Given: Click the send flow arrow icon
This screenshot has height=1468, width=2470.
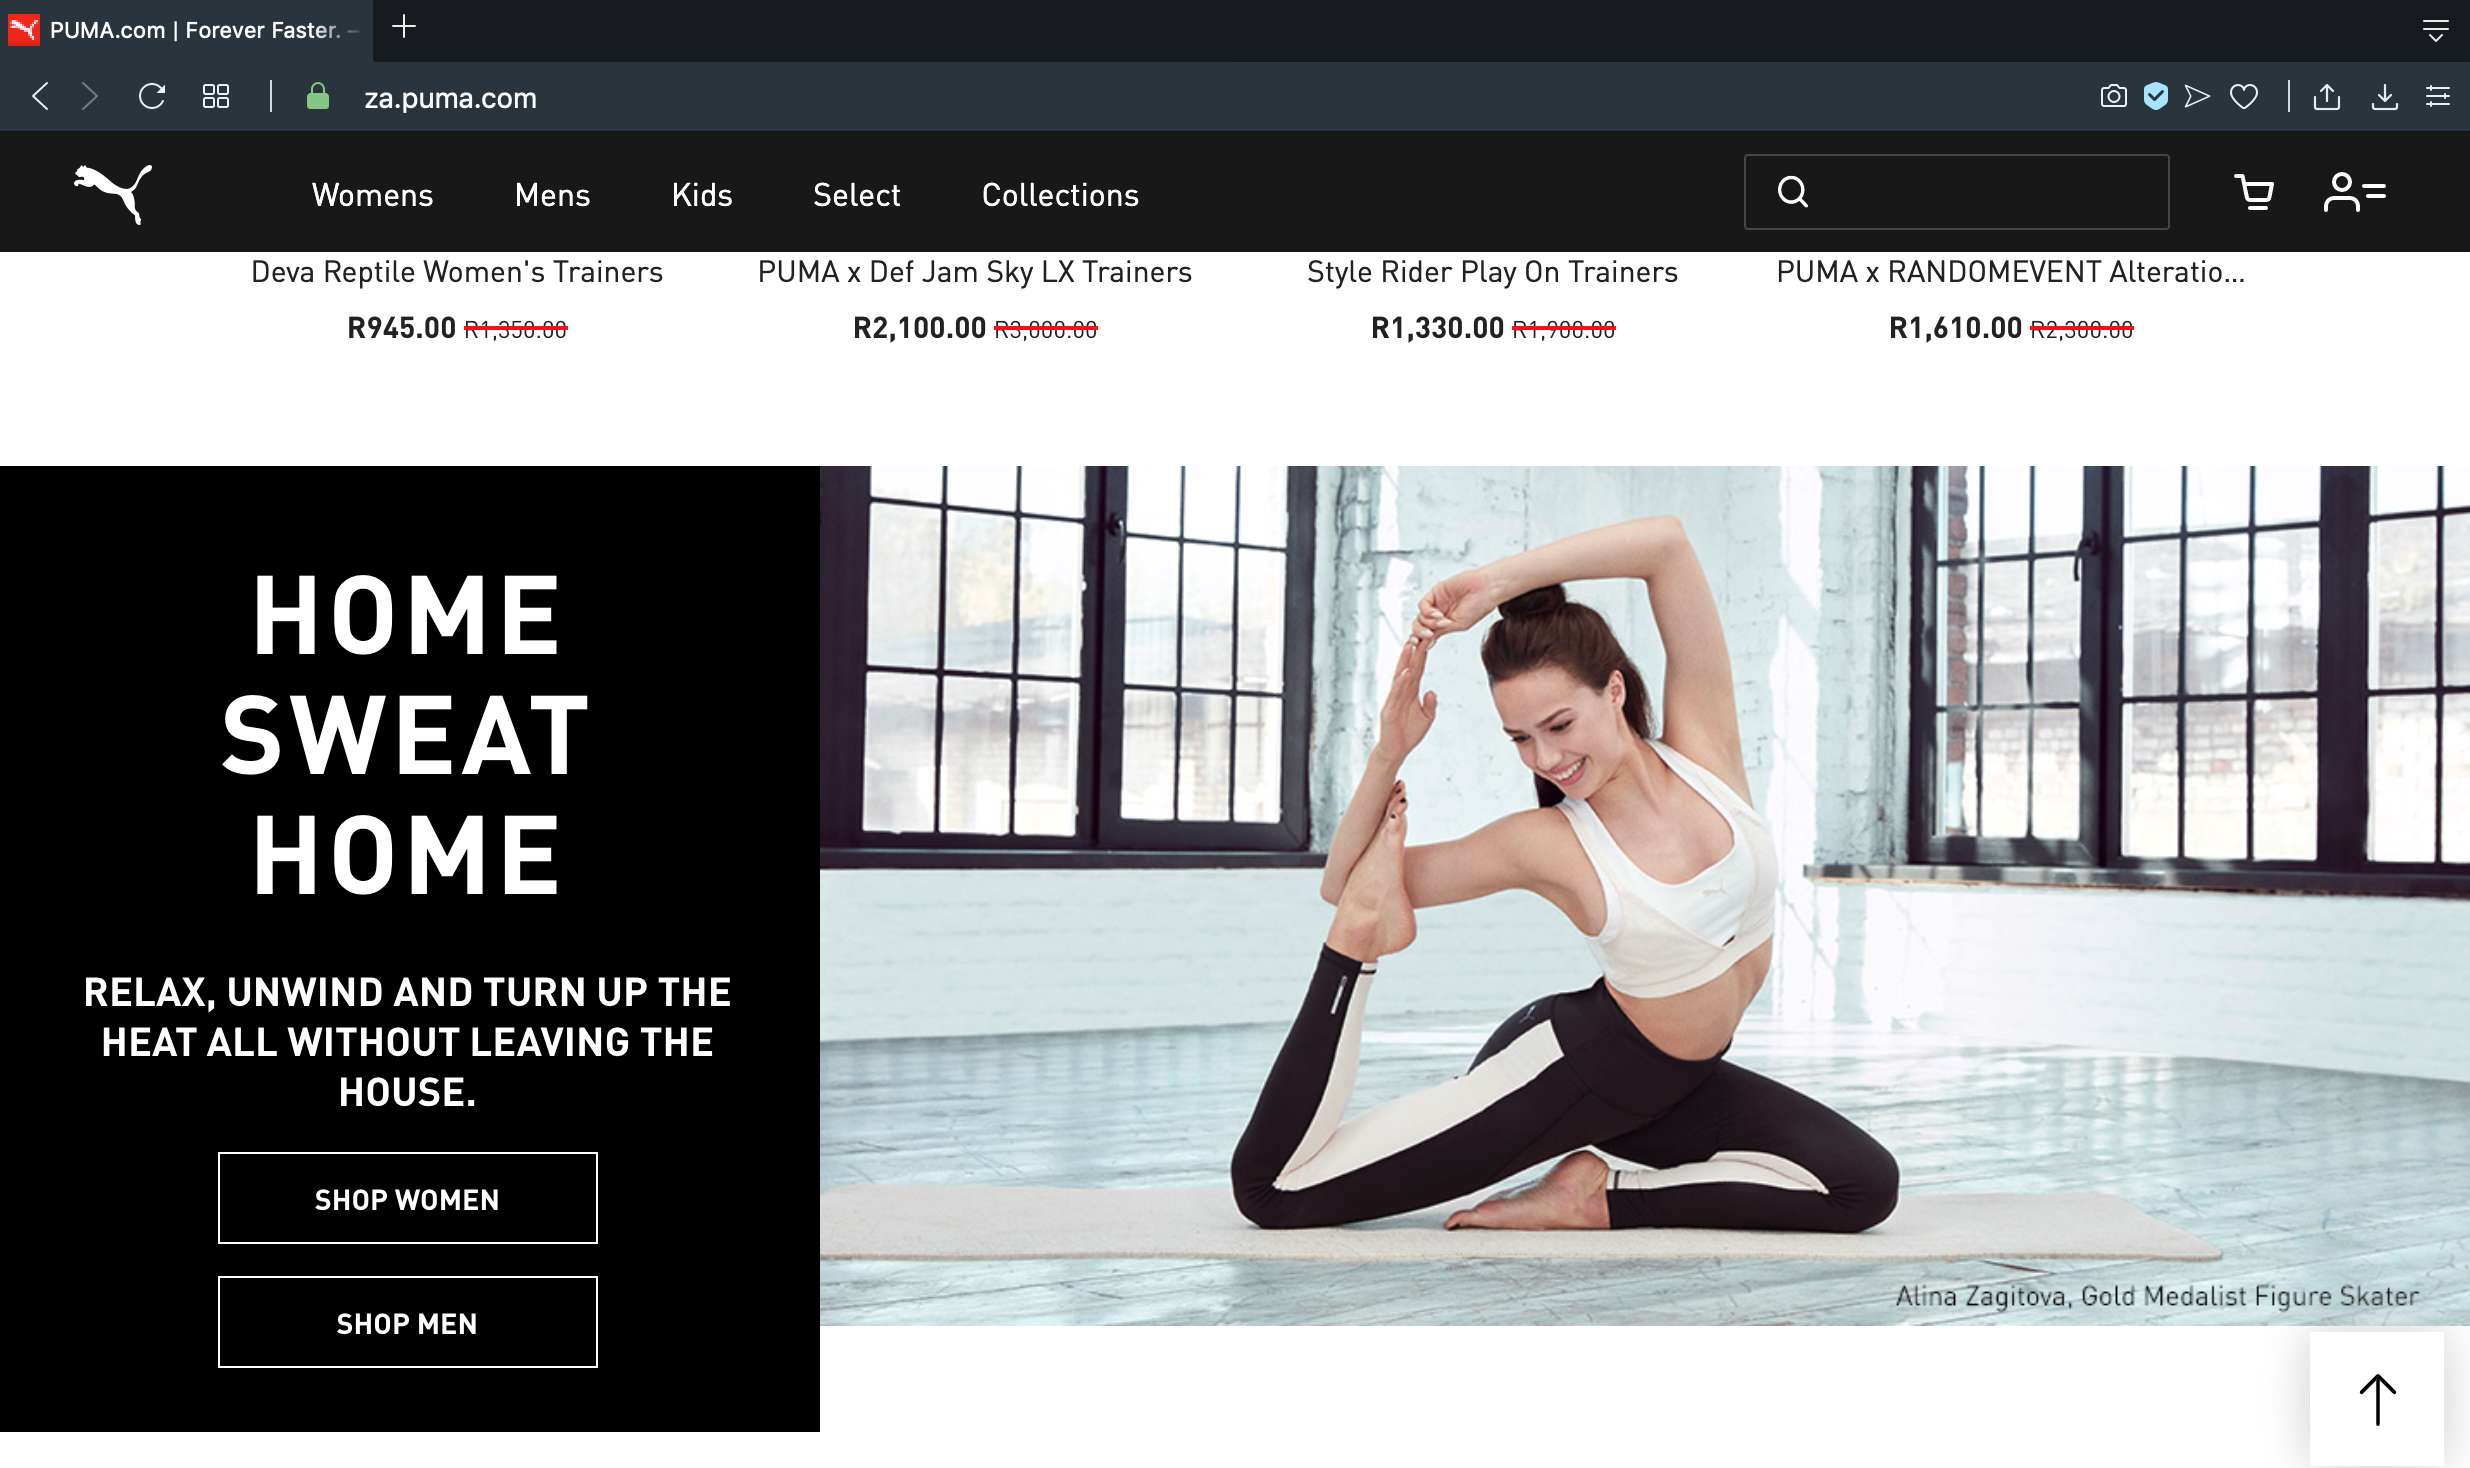Looking at the screenshot, I should [x=2197, y=96].
